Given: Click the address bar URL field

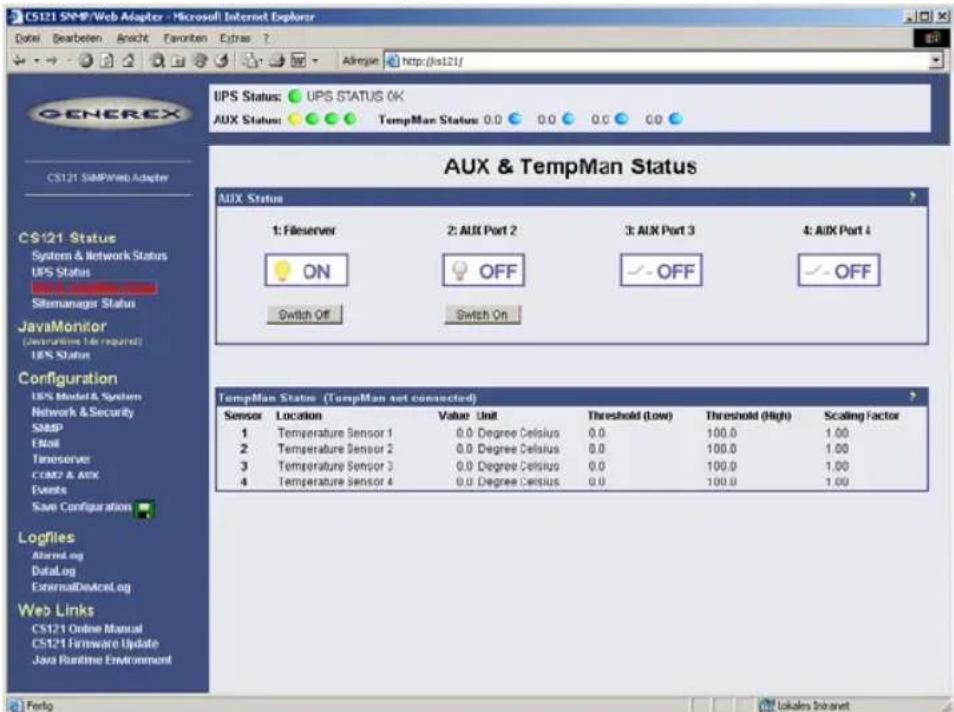Looking at the screenshot, I should 663,61.
